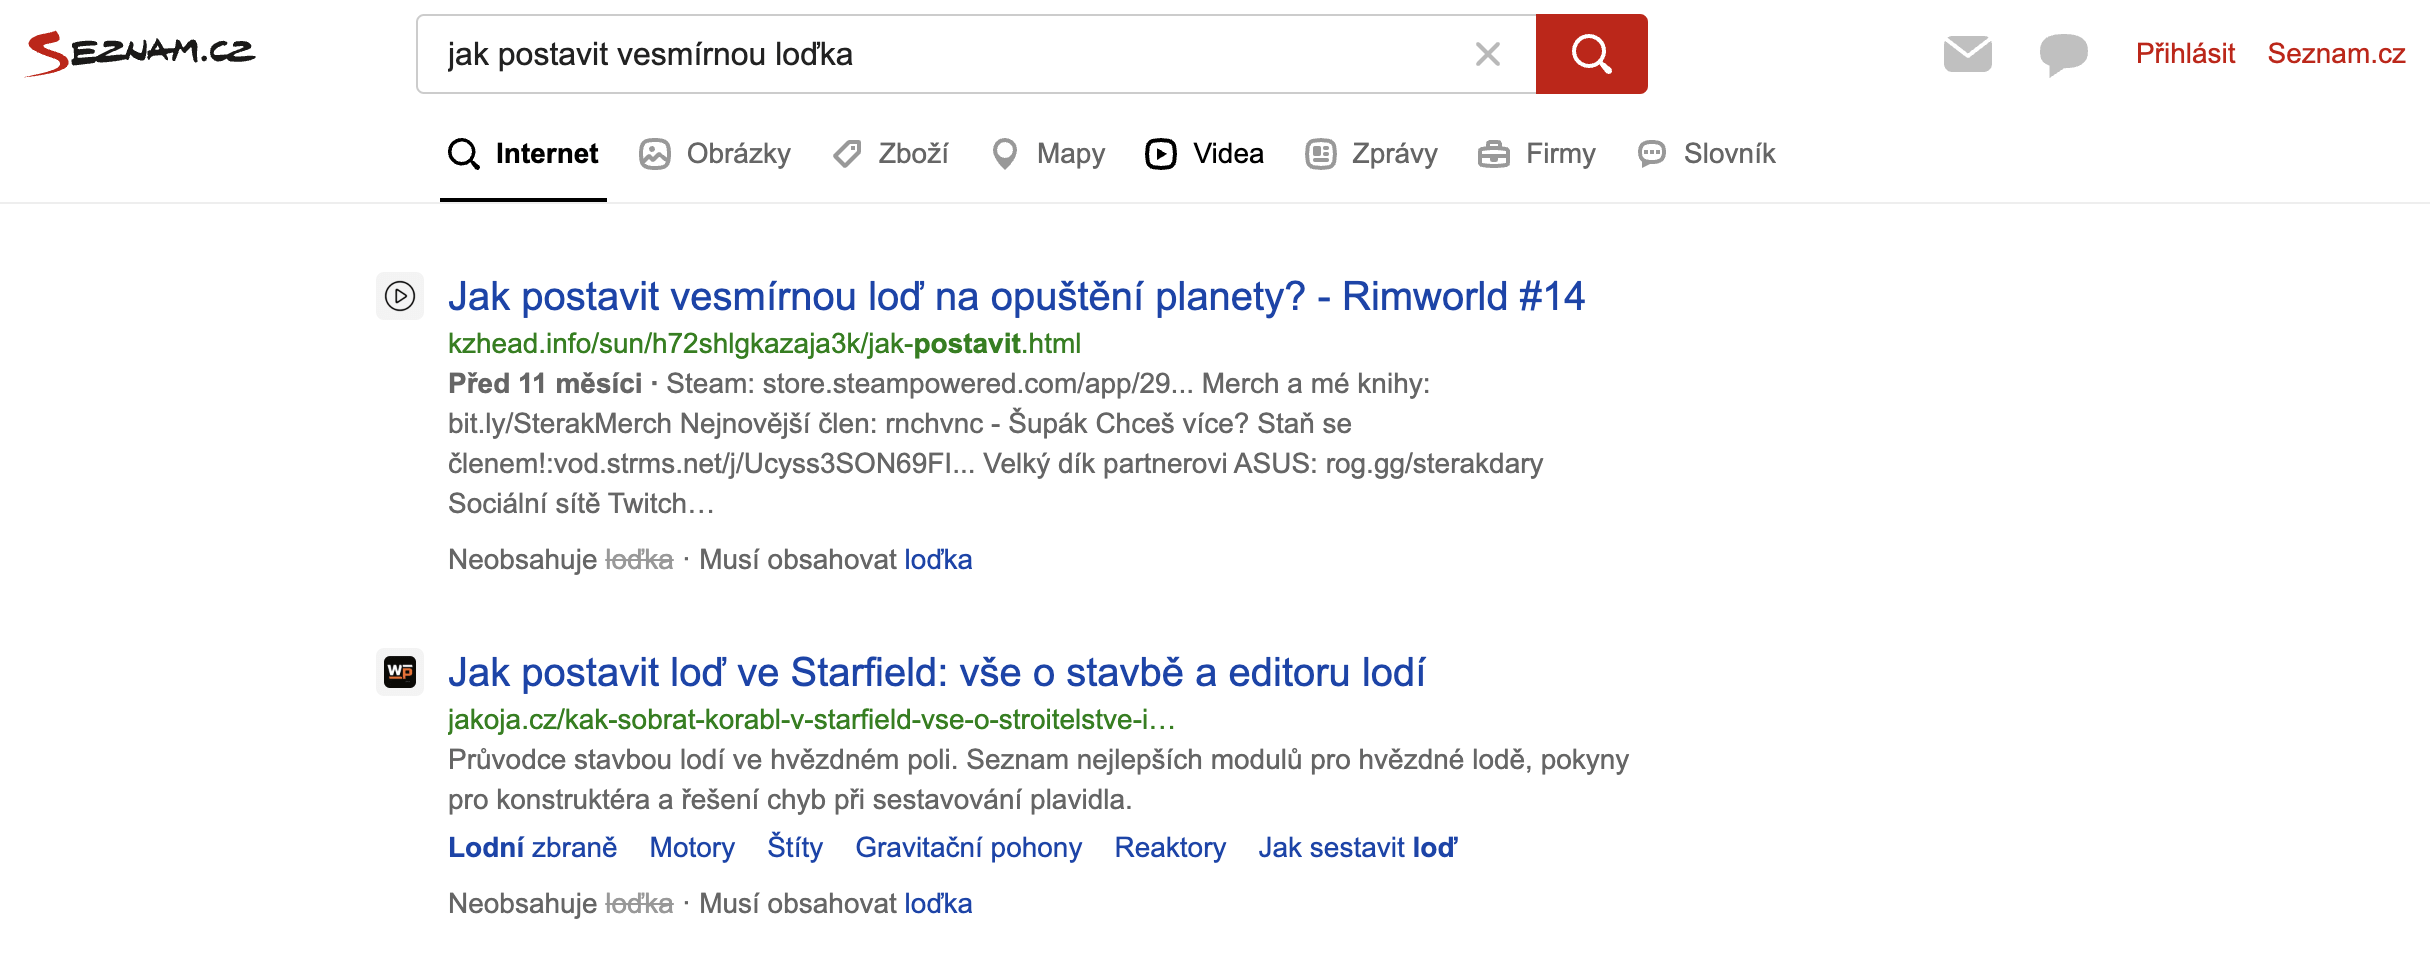Open the Gravitační pohony sitelink
The width and height of the screenshot is (2430, 960).
tap(968, 848)
